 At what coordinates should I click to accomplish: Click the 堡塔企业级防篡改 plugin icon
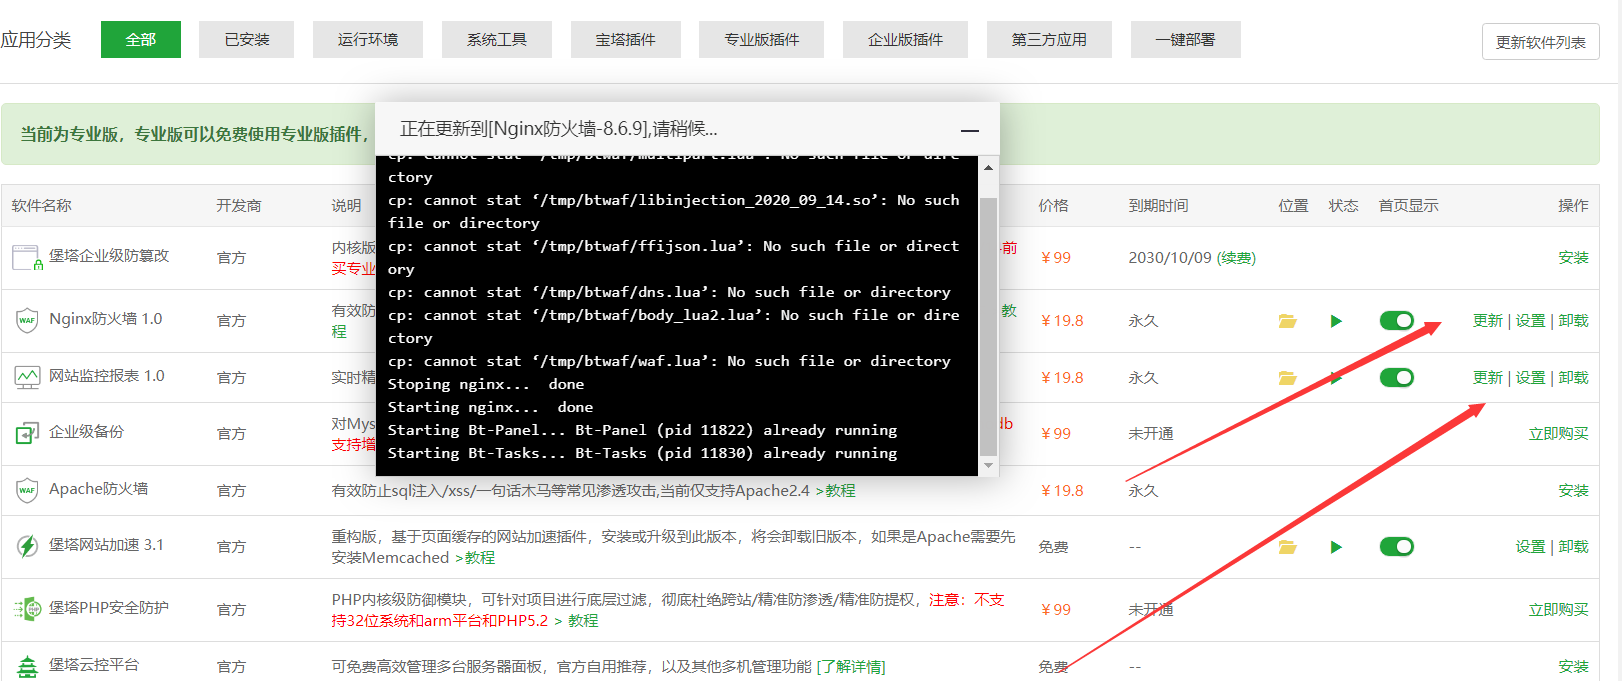tap(27, 258)
